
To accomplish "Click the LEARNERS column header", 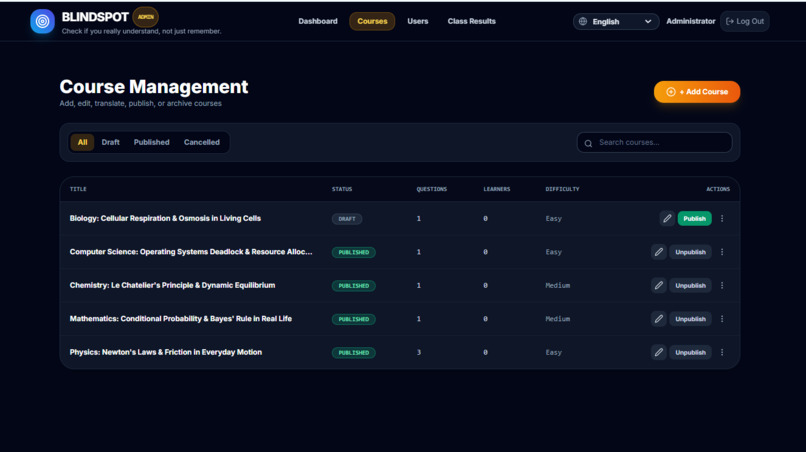I will 497,189.
